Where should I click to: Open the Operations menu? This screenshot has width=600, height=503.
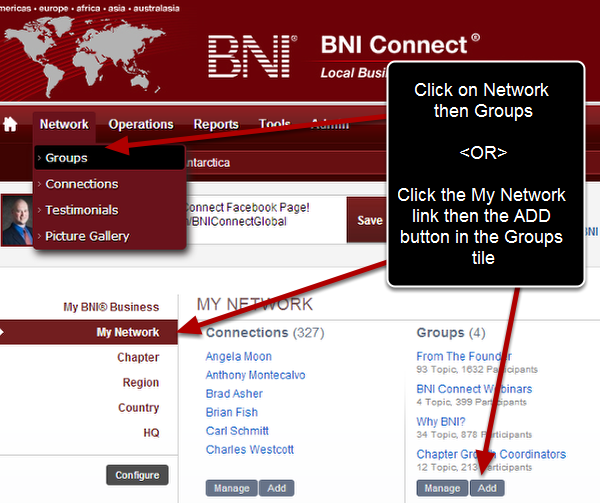(x=141, y=125)
